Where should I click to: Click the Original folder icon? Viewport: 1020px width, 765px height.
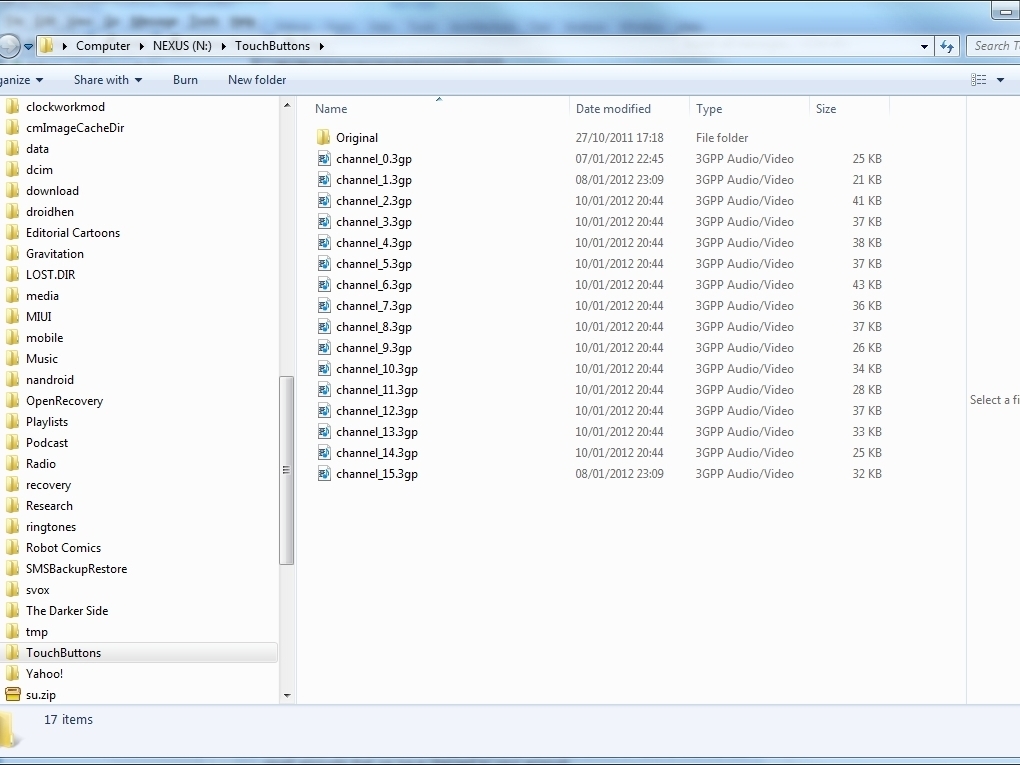click(x=323, y=137)
